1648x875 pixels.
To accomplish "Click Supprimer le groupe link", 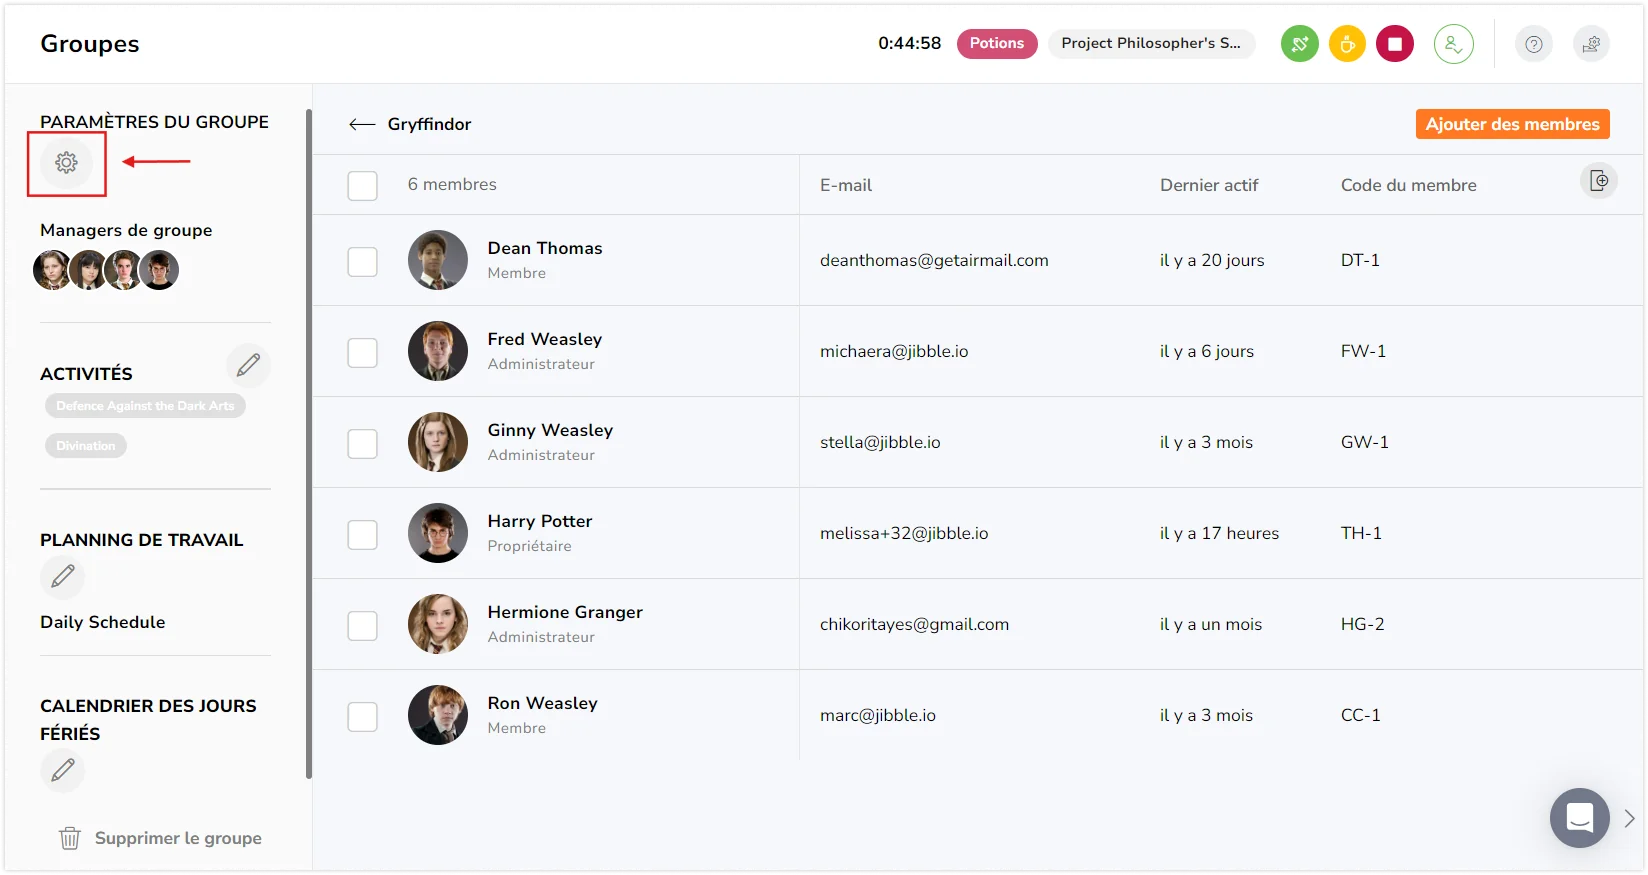I will pos(160,838).
